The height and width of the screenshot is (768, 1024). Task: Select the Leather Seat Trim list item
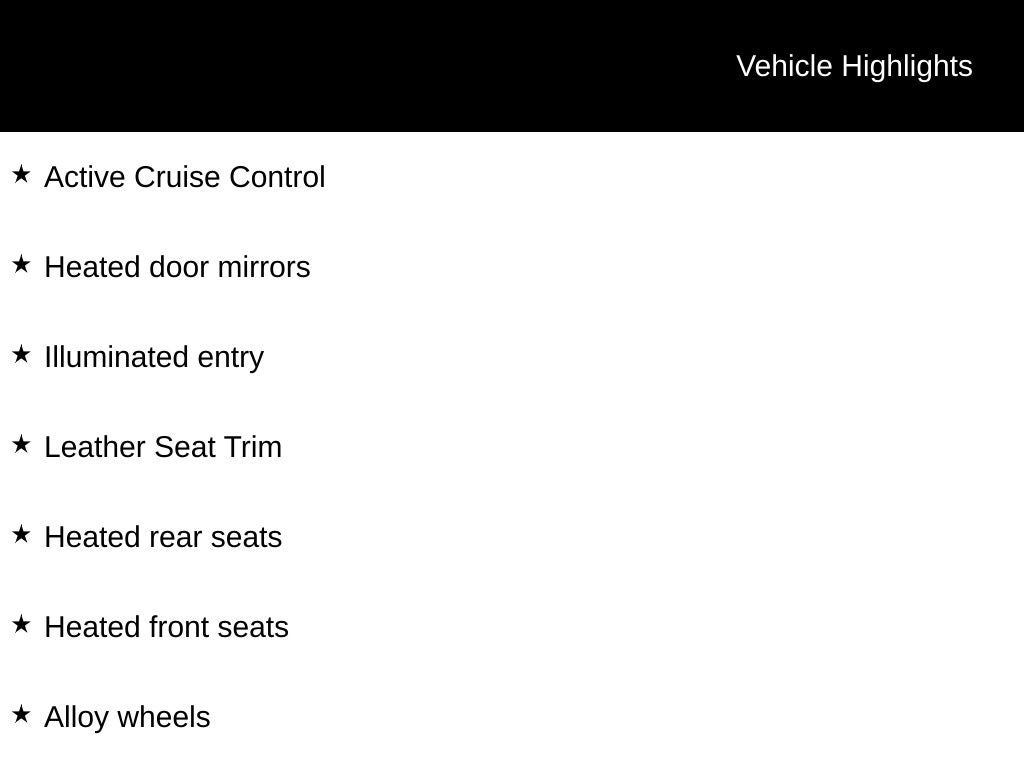(x=163, y=447)
